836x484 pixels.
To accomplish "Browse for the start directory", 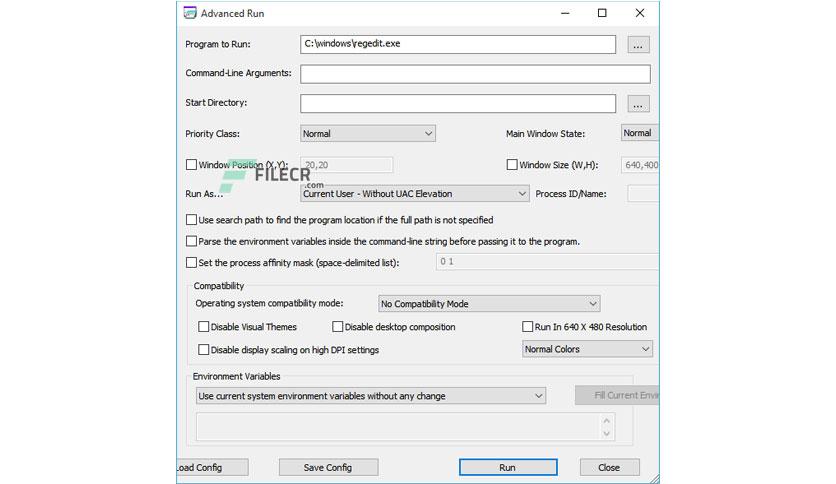I will [x=638, y=104].
